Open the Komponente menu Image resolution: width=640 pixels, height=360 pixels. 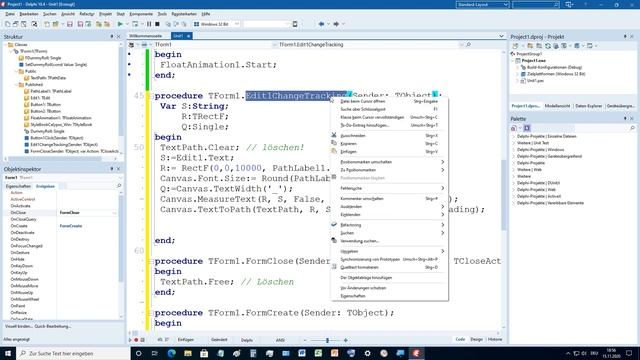pos(141,14)
